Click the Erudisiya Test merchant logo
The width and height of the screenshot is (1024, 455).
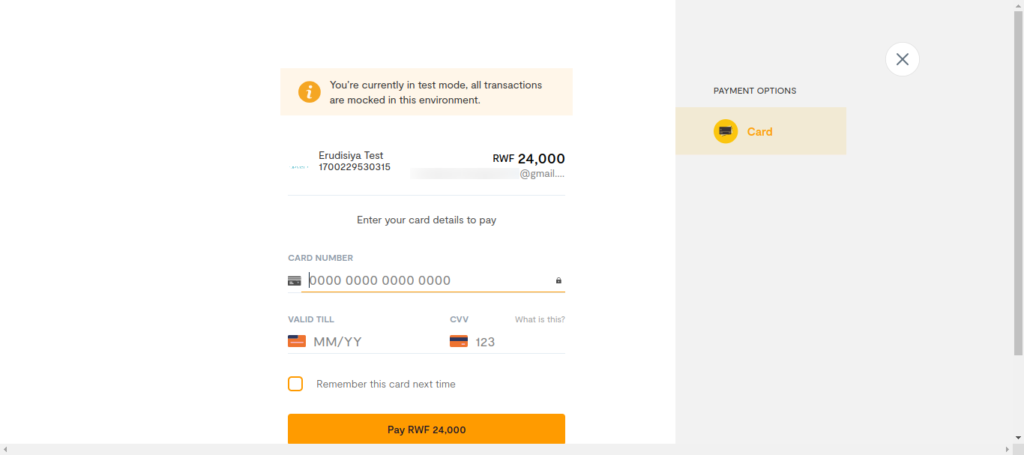(299, 165)
